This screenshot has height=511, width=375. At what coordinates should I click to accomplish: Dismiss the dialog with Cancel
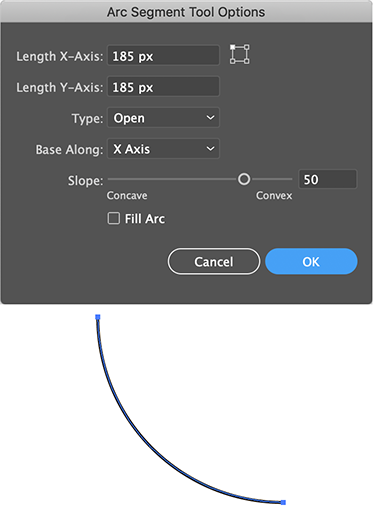(x=214, y=261)
